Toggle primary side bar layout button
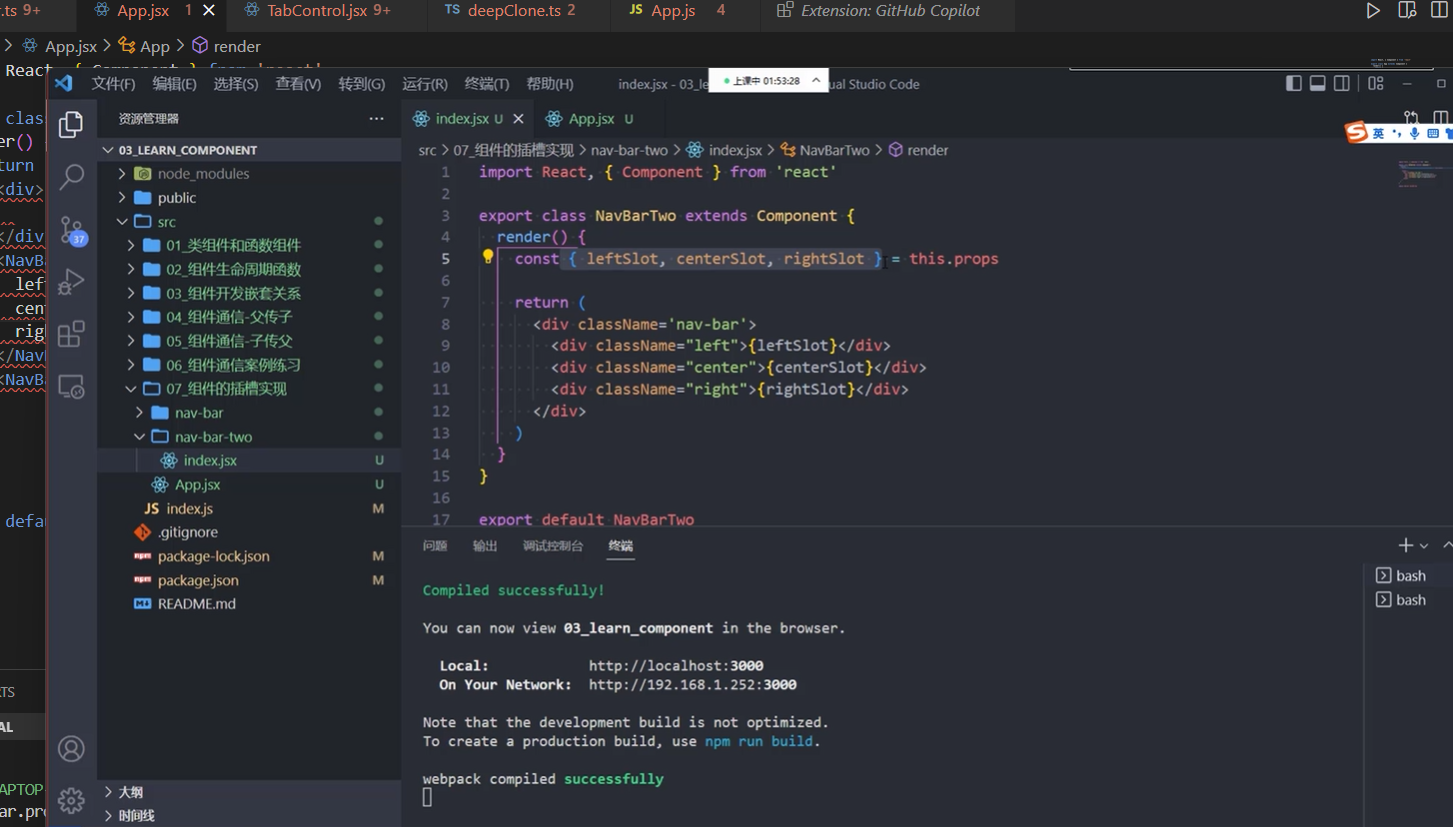This screenshot has width=1453, height=827. point(1294,84)
